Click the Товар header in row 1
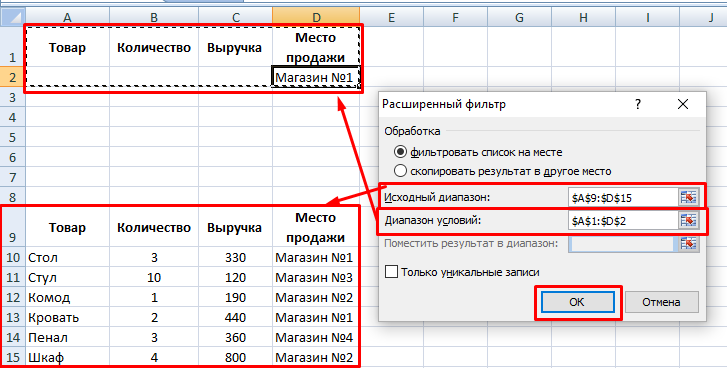The width and height of the screenshot is (727, 368). coord(67,48)
